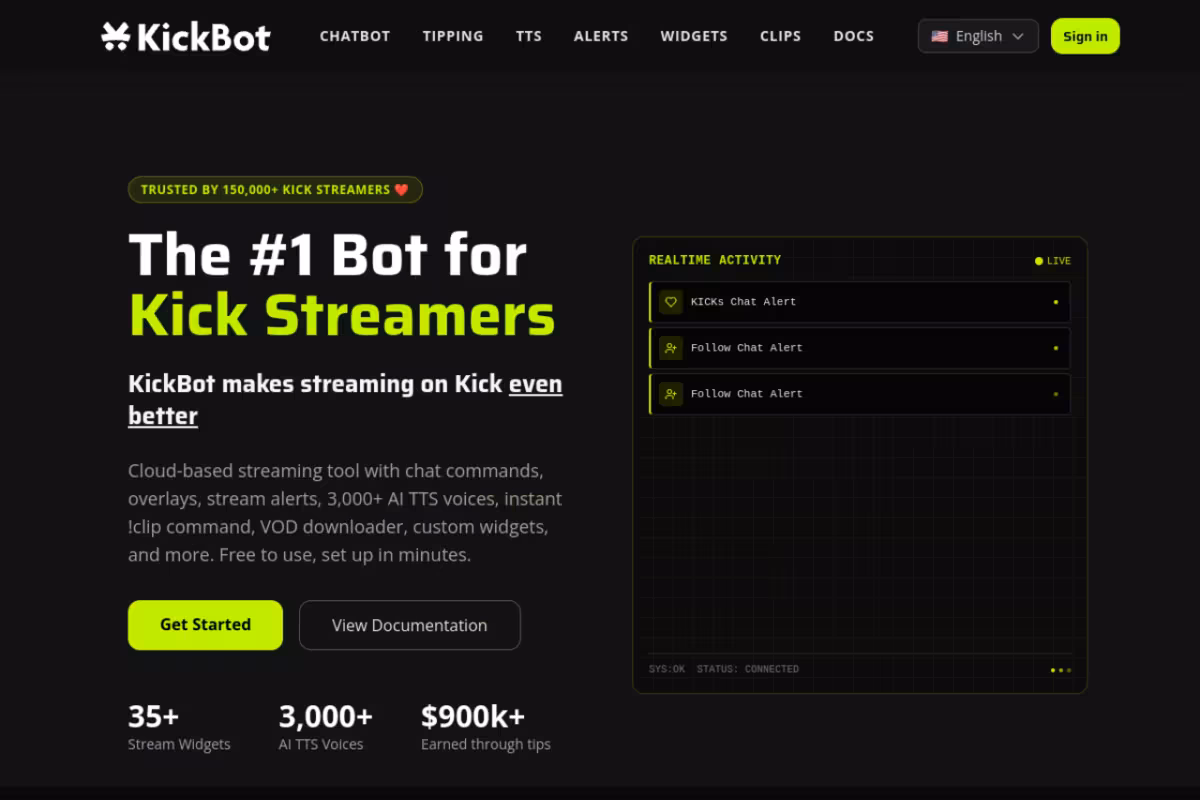The height and width of the screenshot is (800, 1200).
Task: Click the trusted by 150,000+ Kick streamers badge
Action: [x=275, y=190]
